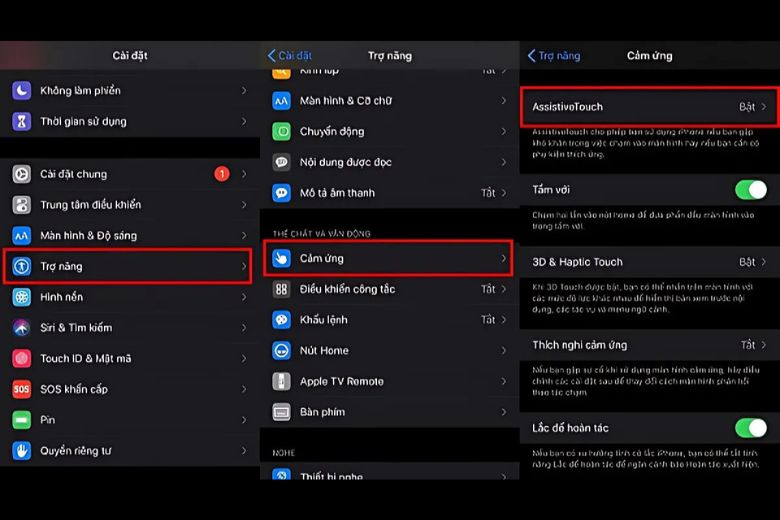780x520 pixels.
Task: Tap the Touch ID & Mật mã fingerprint icon
Action: click(x=21, y=359)
